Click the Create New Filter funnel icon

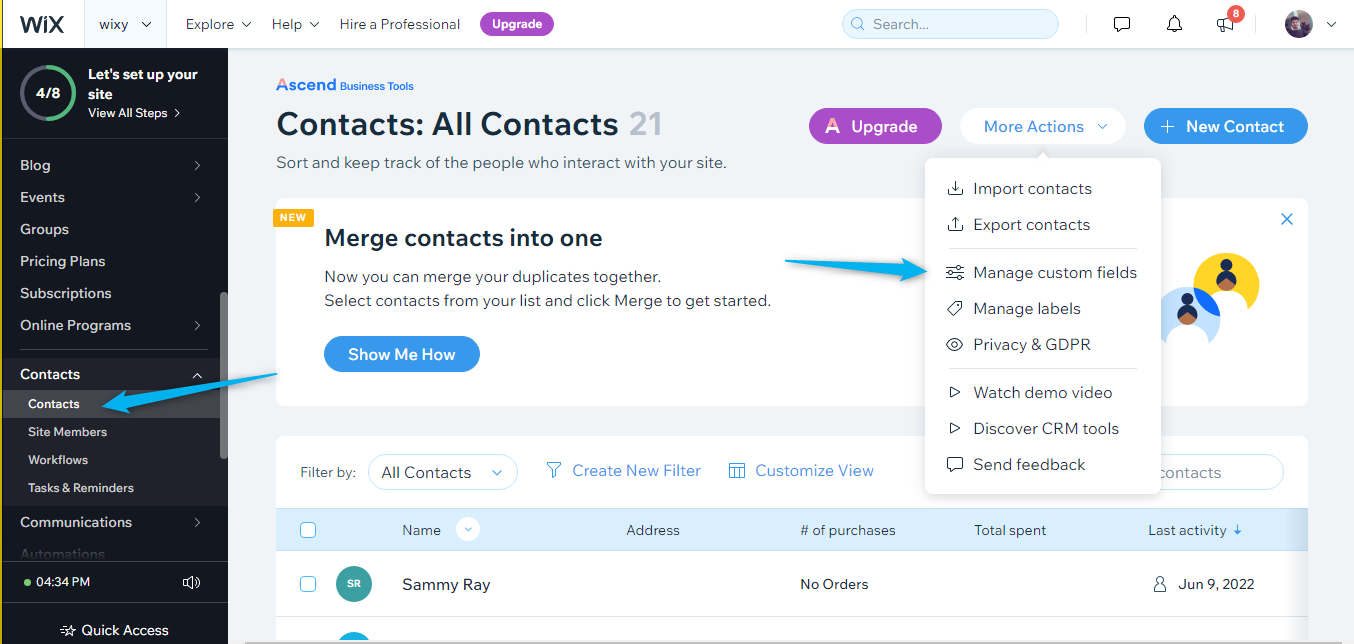(x=553, y=470)
